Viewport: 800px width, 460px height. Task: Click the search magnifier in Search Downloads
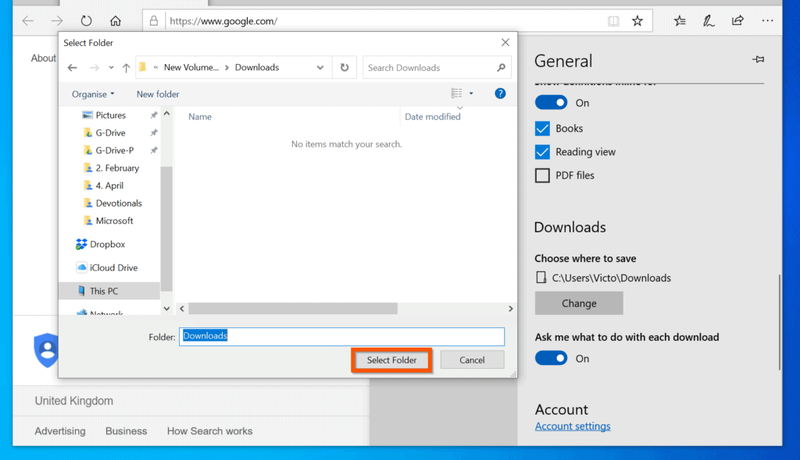coord(501,67)
